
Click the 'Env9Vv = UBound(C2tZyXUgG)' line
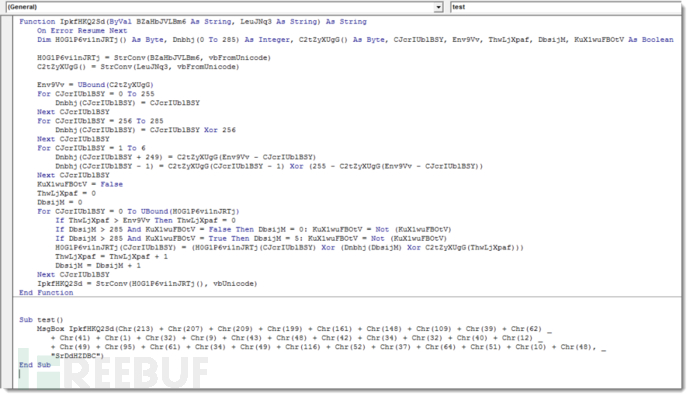tap(95, 85)
